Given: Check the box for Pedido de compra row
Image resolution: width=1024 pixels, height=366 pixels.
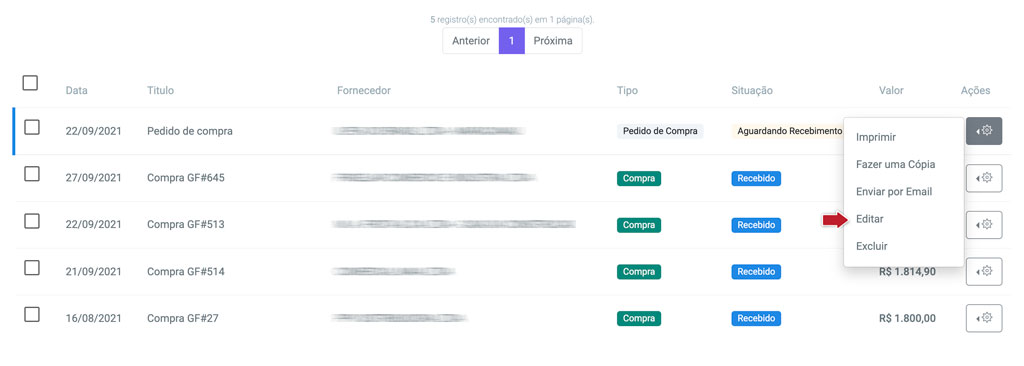Looking at the screenshot, I should point(32,127).
